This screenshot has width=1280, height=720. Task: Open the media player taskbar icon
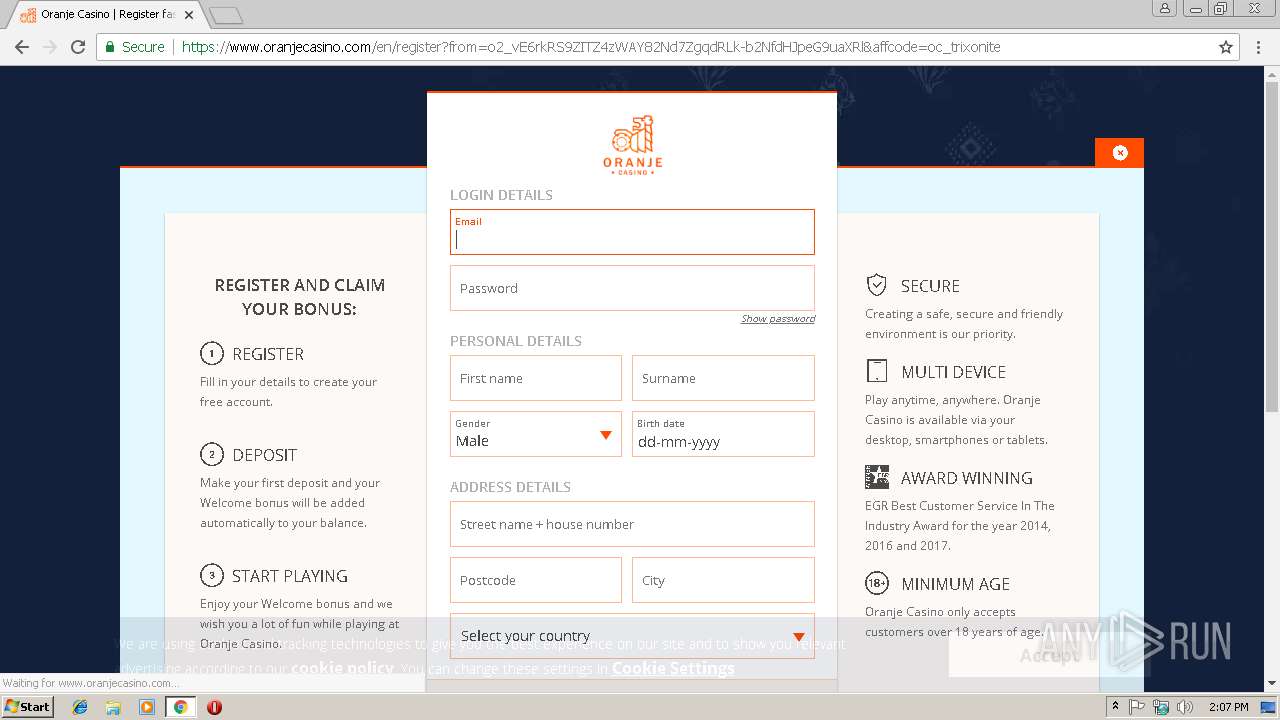click(x=147, y=707)
